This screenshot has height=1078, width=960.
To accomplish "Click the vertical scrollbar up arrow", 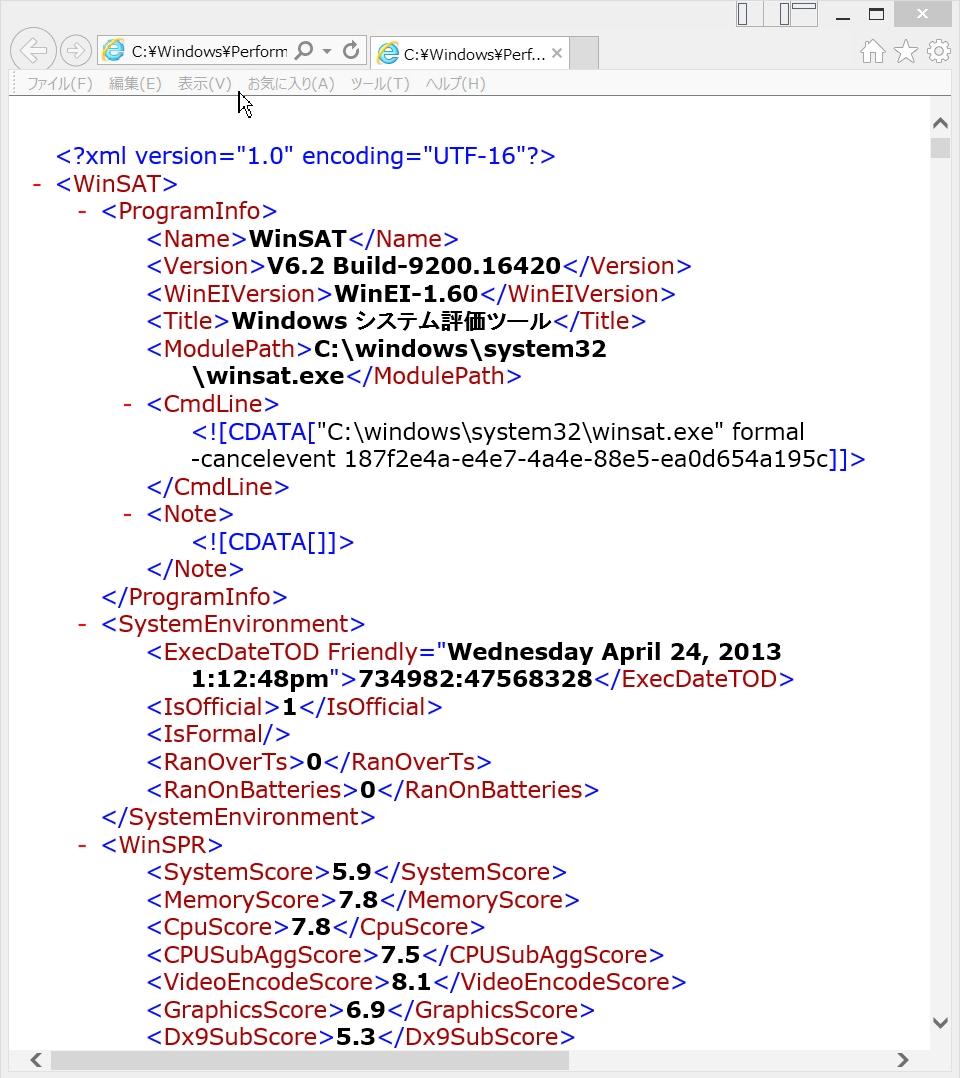I will coord(940,124).
